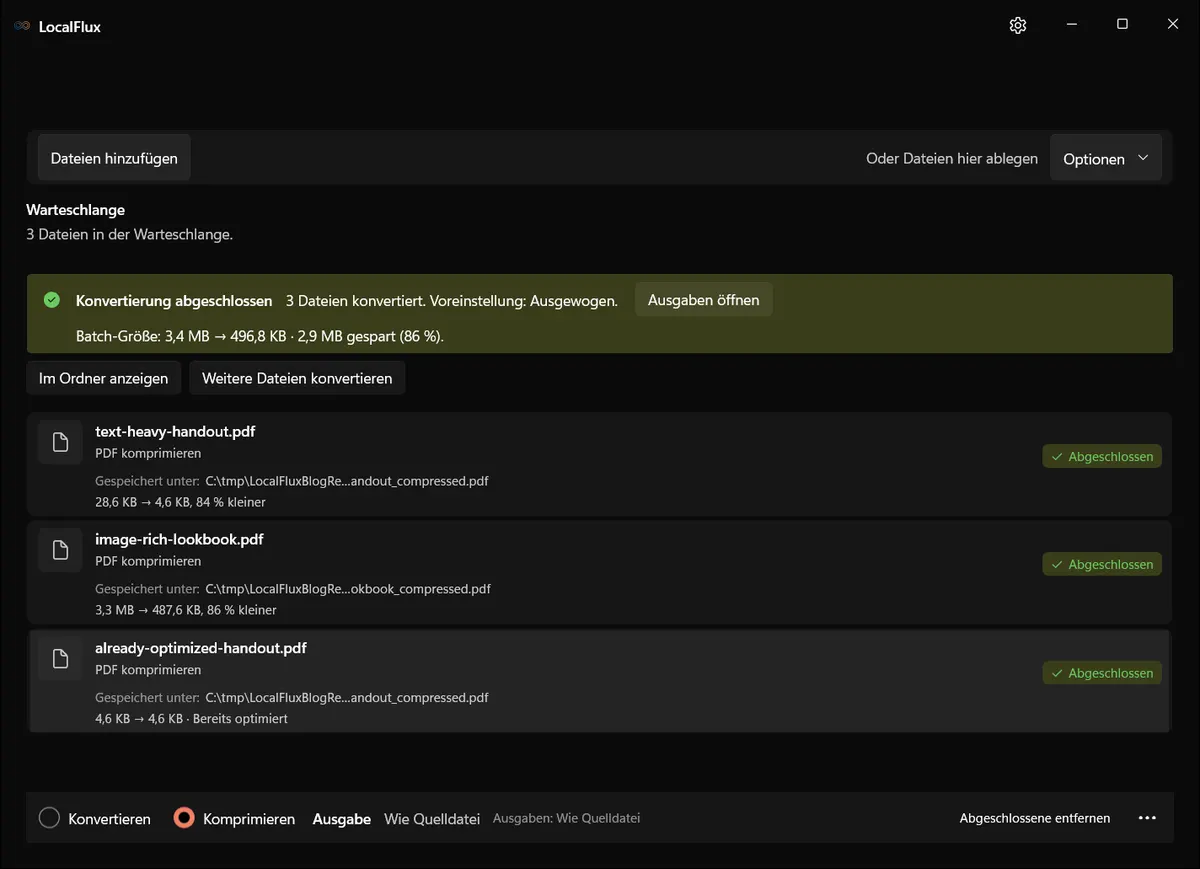Open the three-dot more options menu
The height and width of the screenshot is (869, 1200).
pyautogui.click(x=1147, y=818)
